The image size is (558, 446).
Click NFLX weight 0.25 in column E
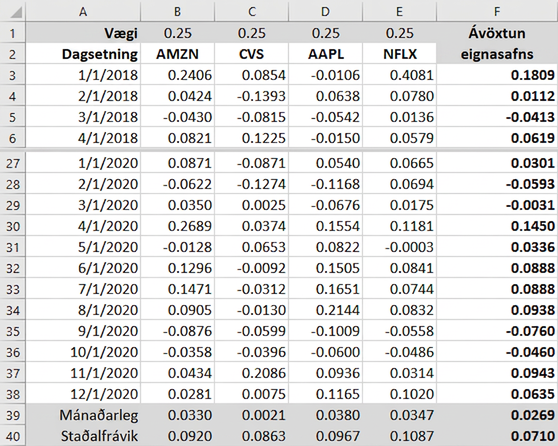(x=399, y=33)
